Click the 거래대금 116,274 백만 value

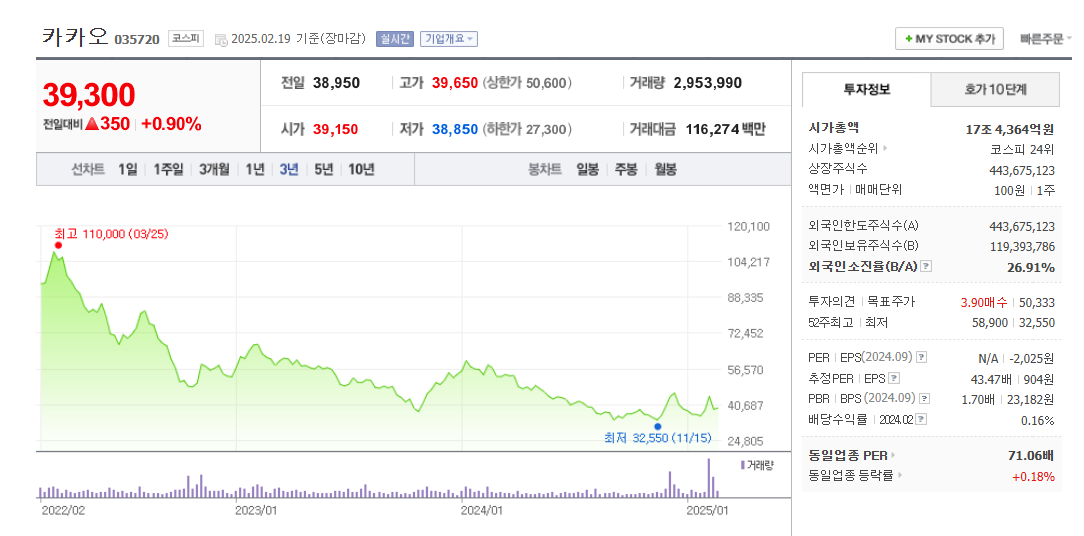[x=725, y=129]
